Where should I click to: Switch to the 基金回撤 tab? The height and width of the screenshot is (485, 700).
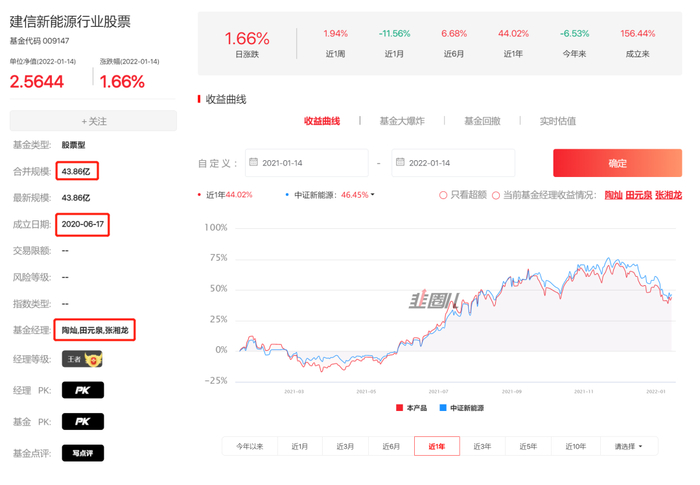(482, 121)
